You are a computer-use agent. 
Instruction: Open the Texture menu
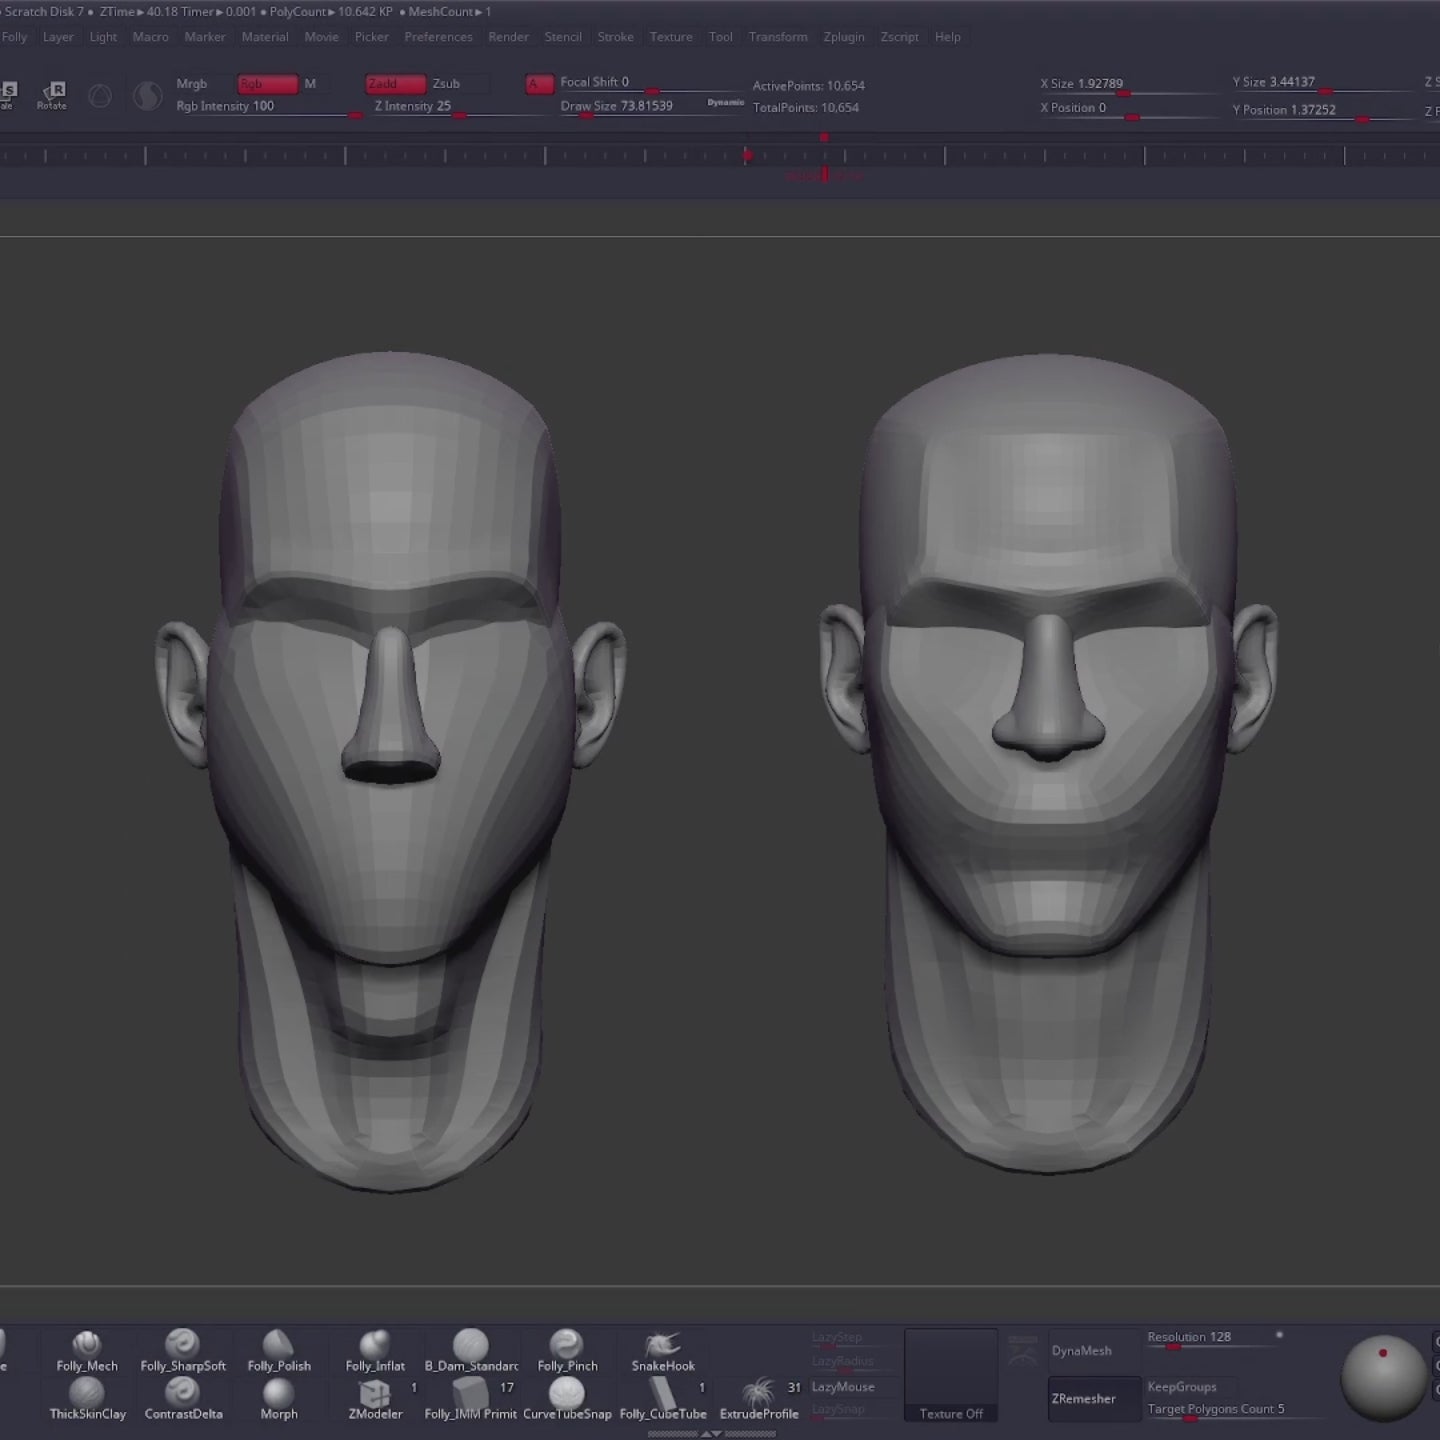670,36
